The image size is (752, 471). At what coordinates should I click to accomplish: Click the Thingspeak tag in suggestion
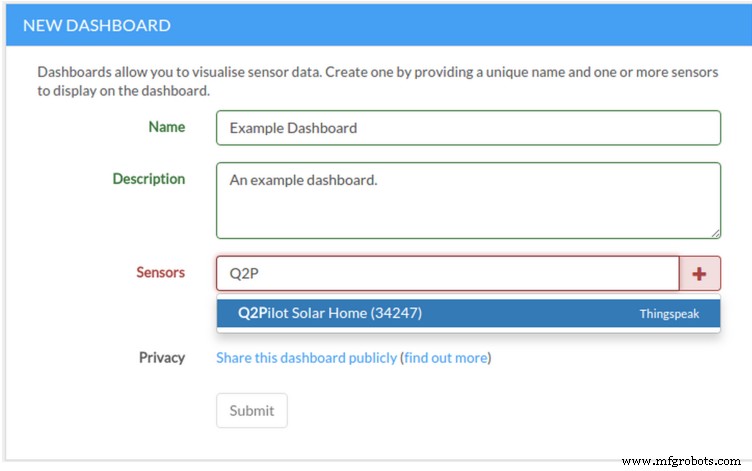point(669,314)
